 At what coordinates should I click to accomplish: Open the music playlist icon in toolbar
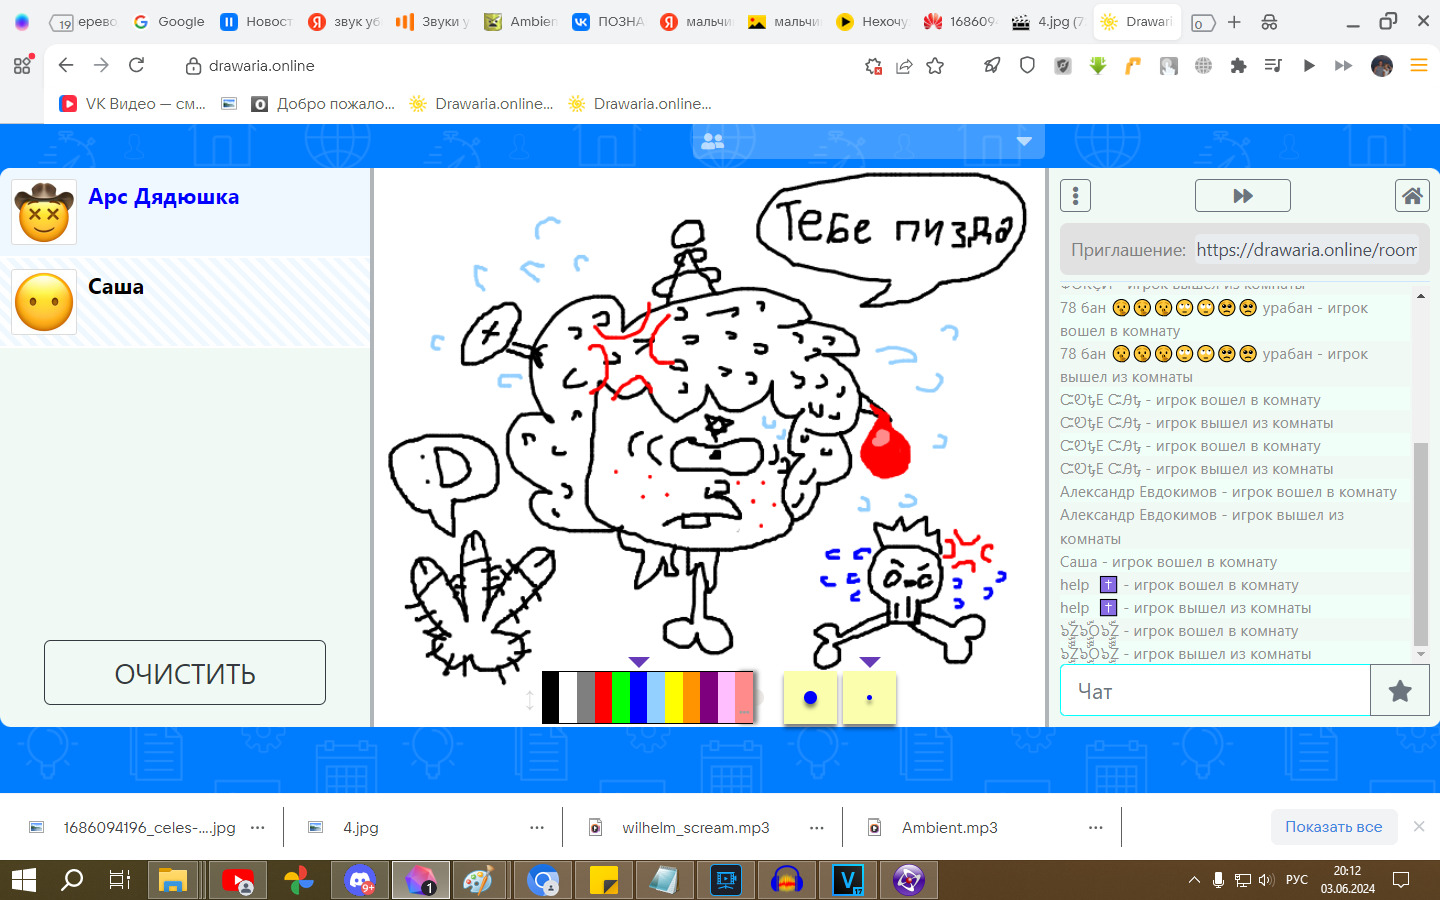(x=1273, y=66)
